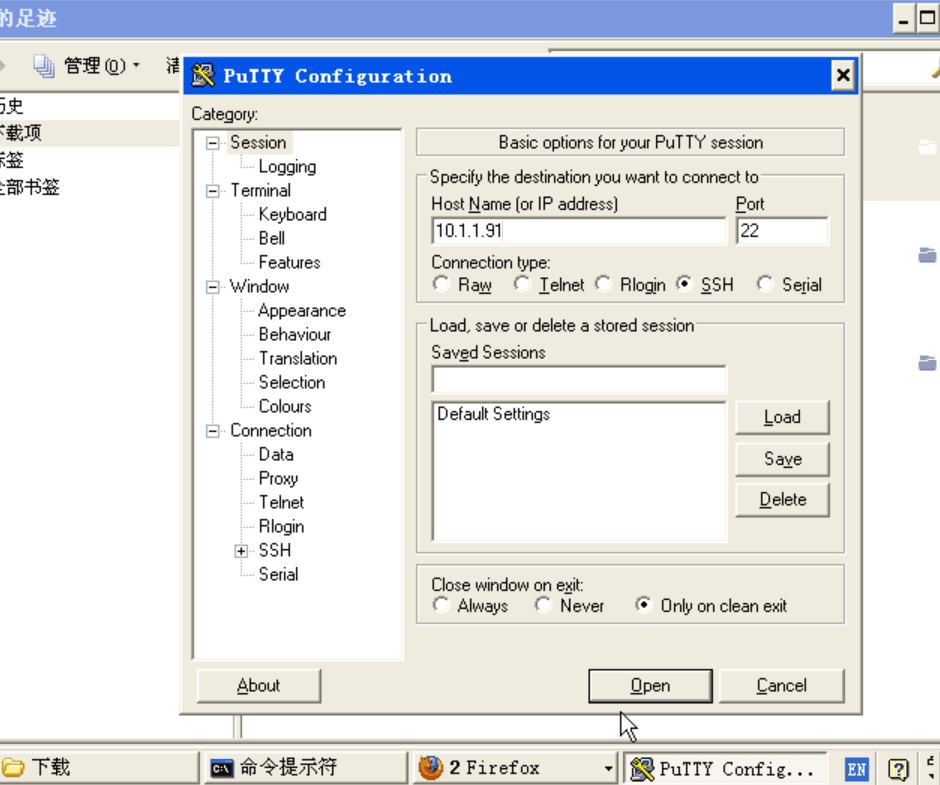Select the Keyboard category
Screen dimensions: 940x785
tap(293, 215)
